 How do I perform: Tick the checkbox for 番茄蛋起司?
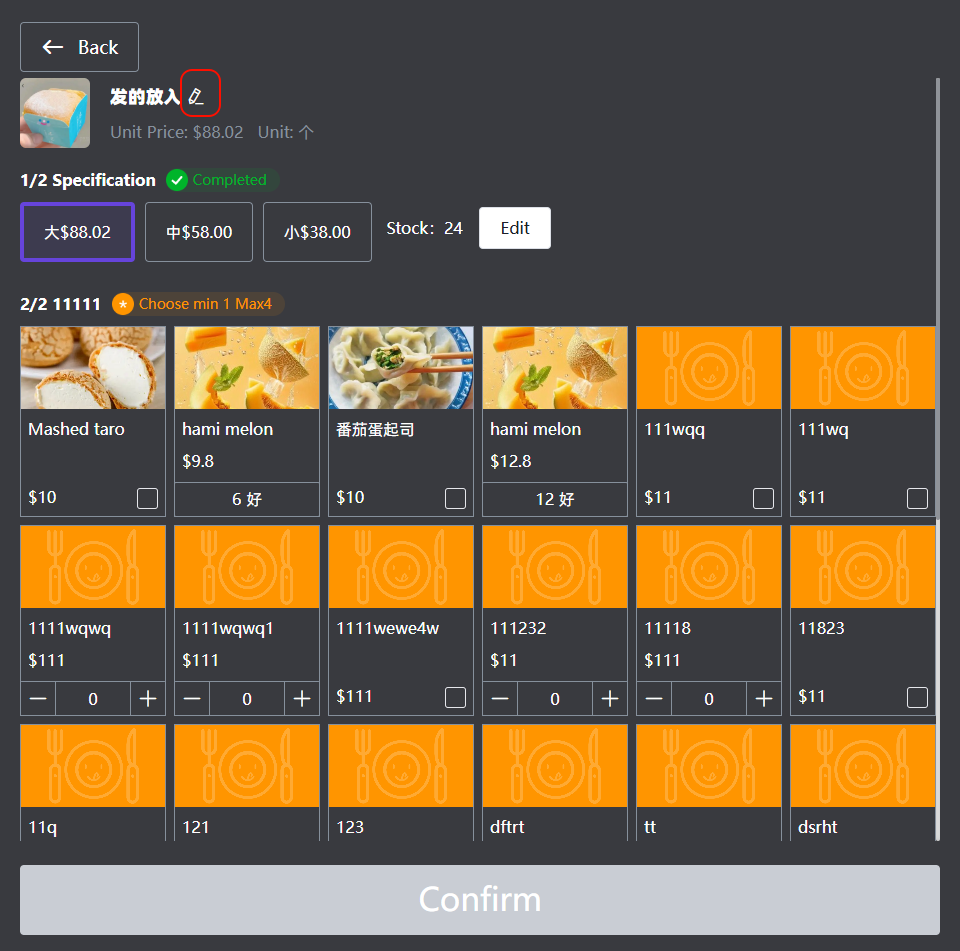[455, 498]
